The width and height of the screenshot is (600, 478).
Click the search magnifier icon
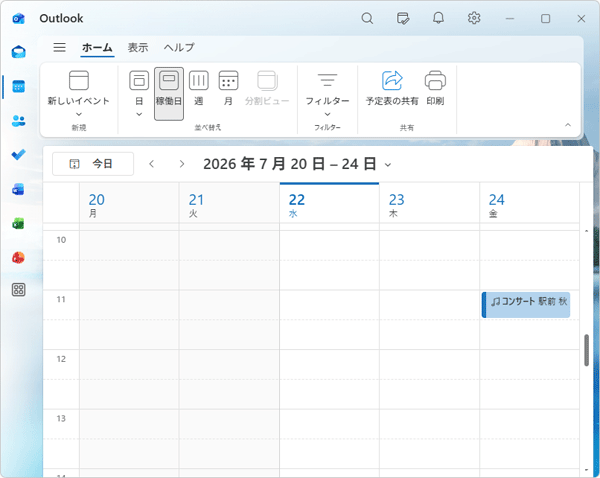tap(367, 18)
